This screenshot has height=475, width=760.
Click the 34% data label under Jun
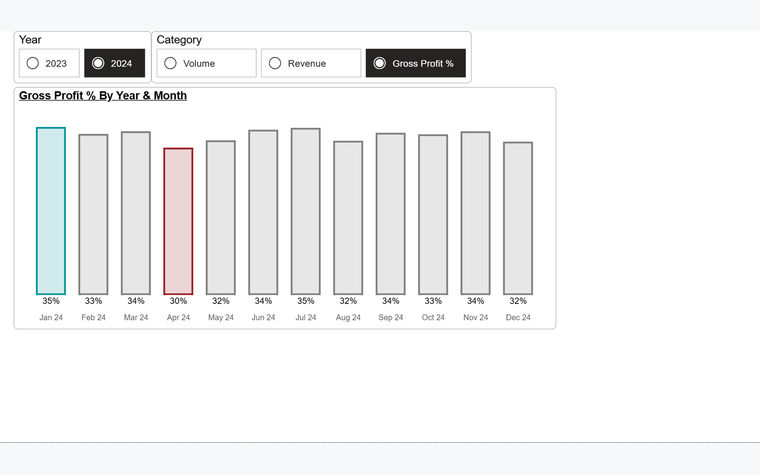tap(263, 301)
